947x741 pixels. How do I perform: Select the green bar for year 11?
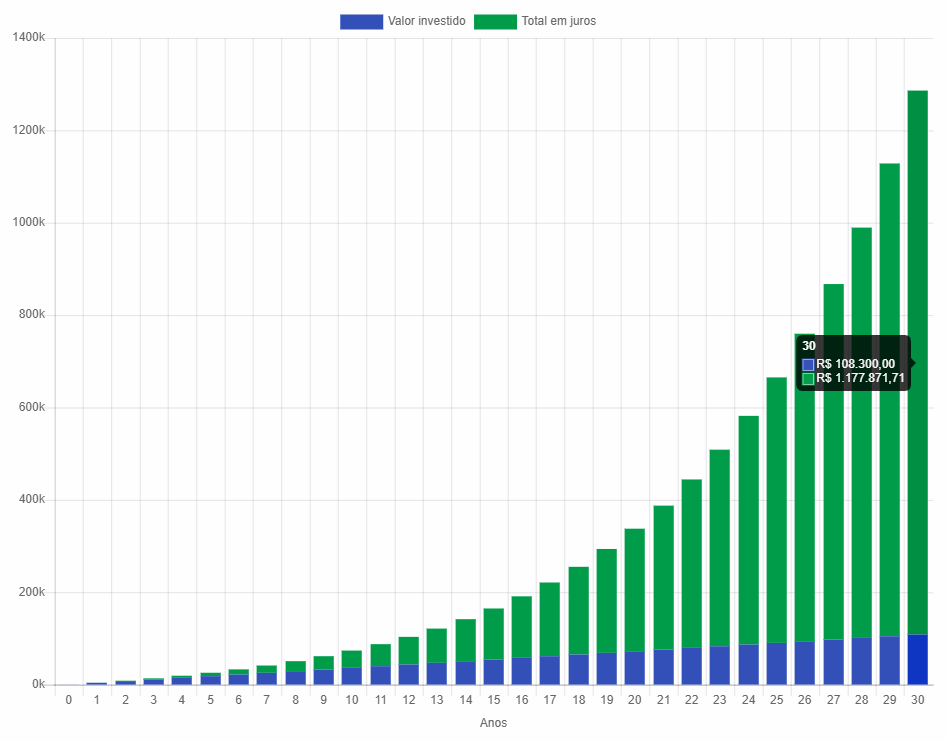(x=380, y=655)
